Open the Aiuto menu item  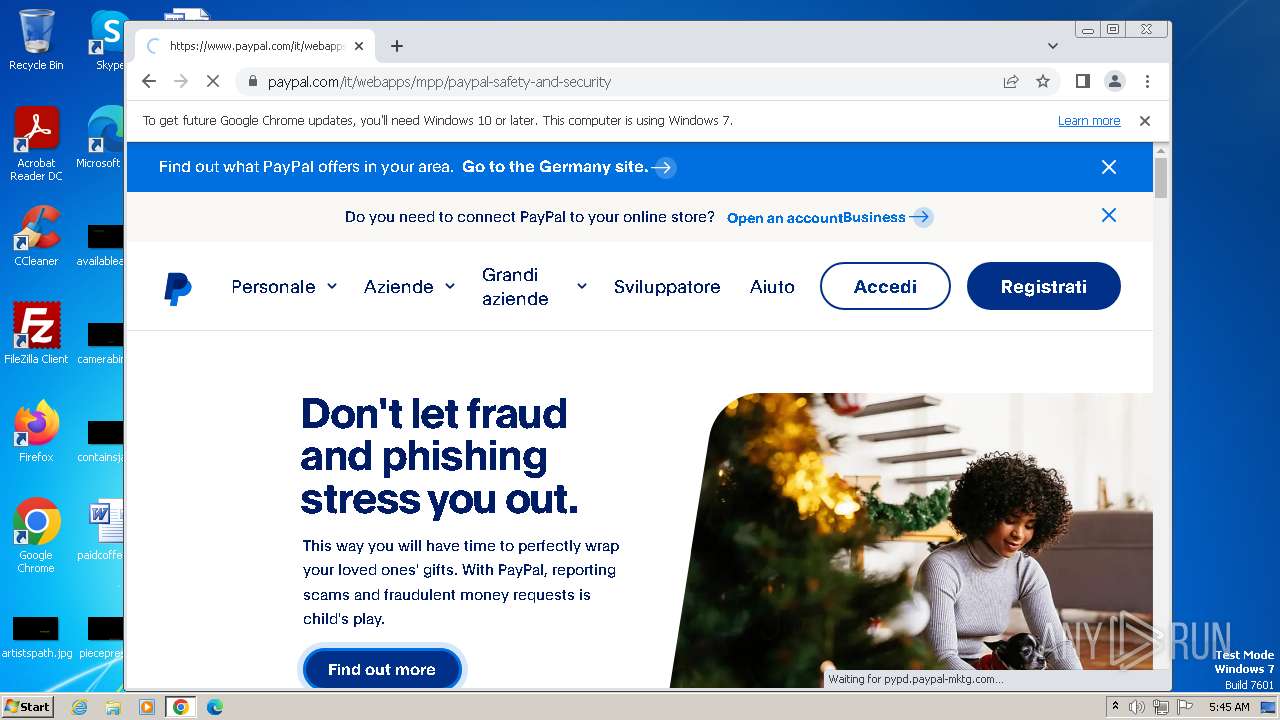772,287
